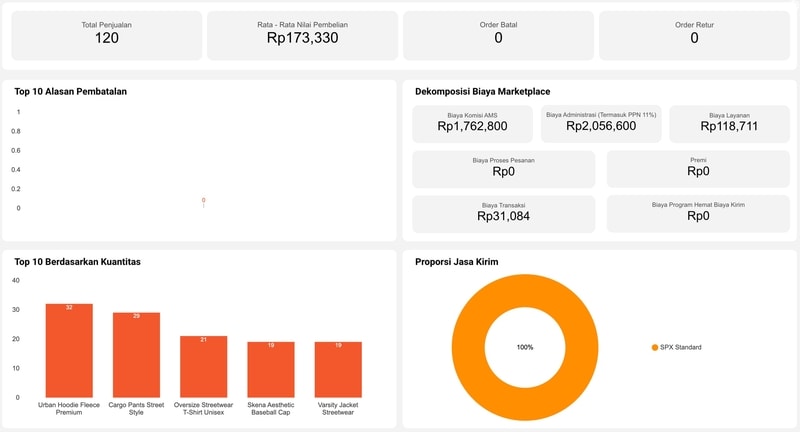
Task: Click the Urban Hoodie Fleece Premium bar
Action: (x=69, y=350)
